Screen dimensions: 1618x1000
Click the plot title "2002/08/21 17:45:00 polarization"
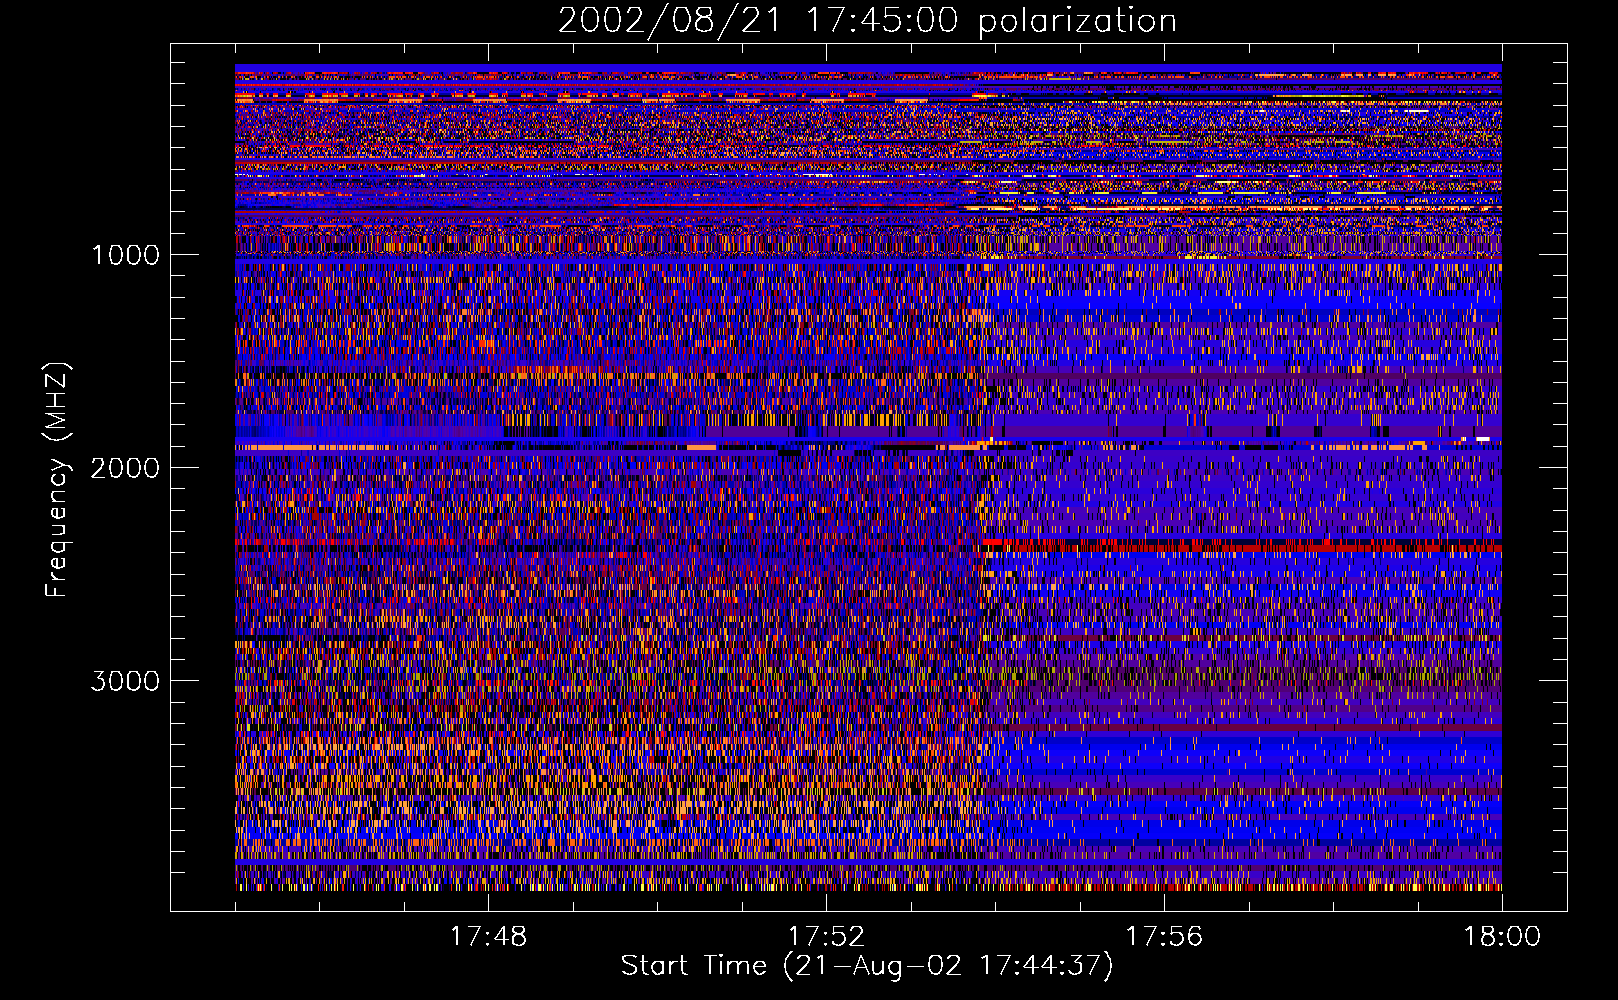(867, 21)
